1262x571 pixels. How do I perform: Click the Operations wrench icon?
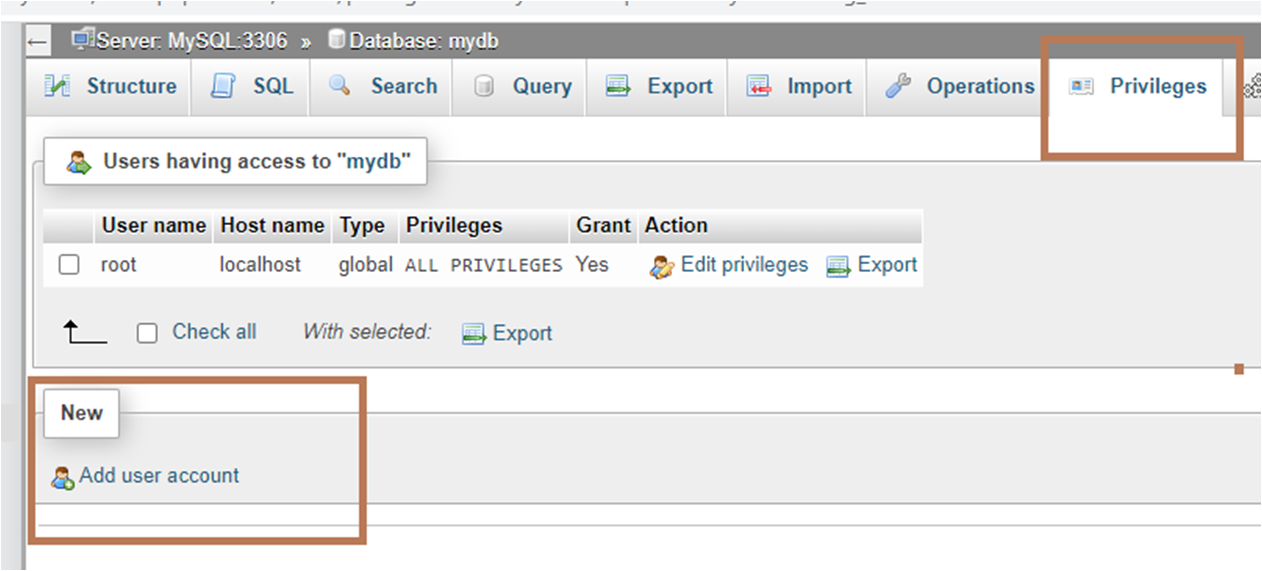click(x=898, y=87)
